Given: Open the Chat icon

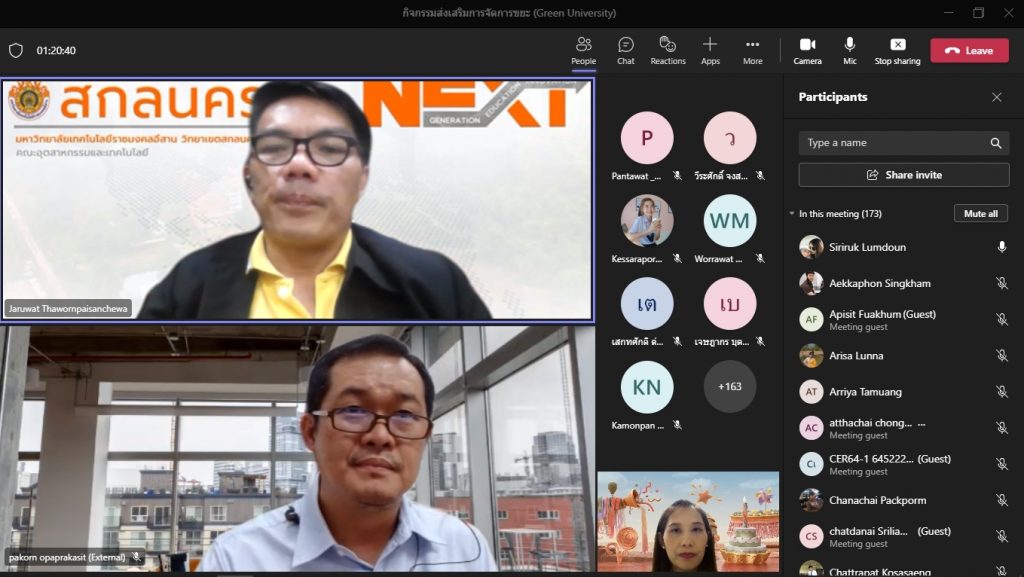Looking at the screenshot, I should tap(626, 45).
